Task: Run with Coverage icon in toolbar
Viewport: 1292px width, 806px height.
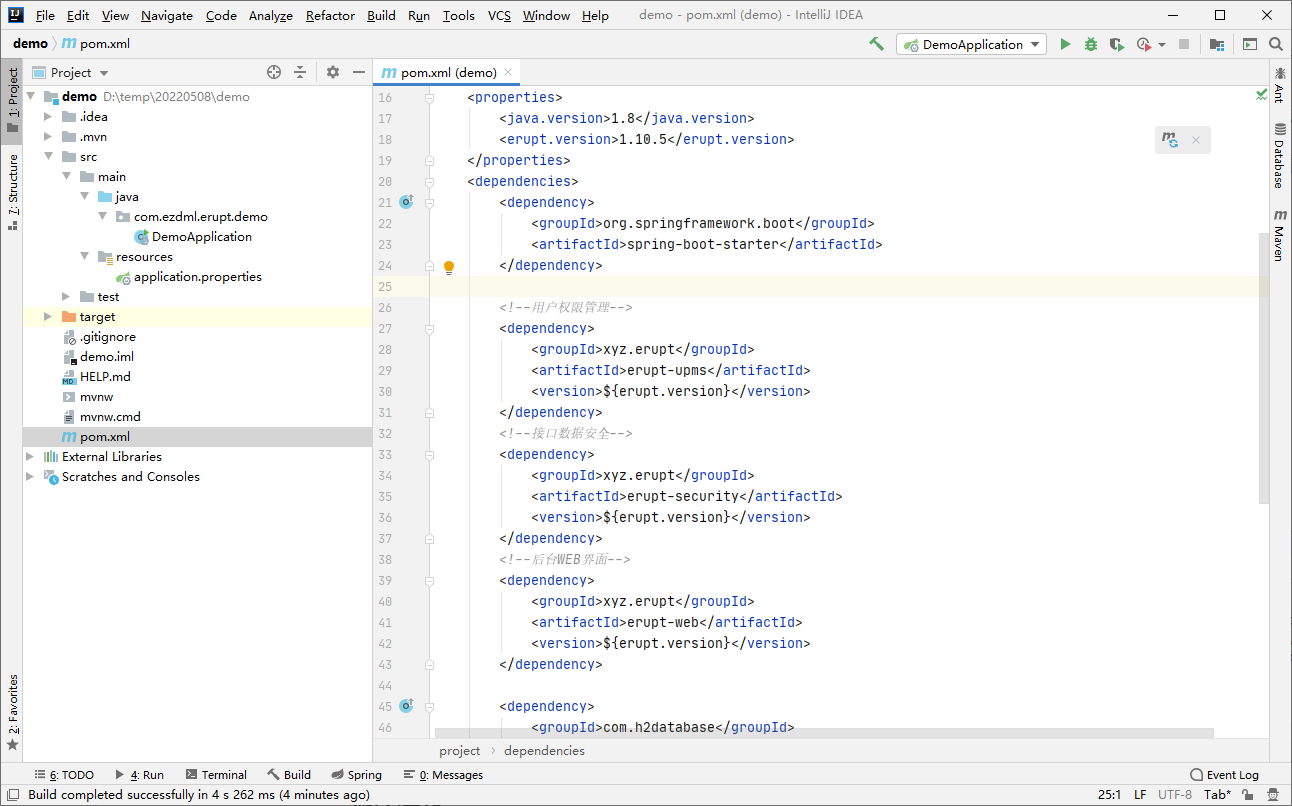Action: [1116, 44]
